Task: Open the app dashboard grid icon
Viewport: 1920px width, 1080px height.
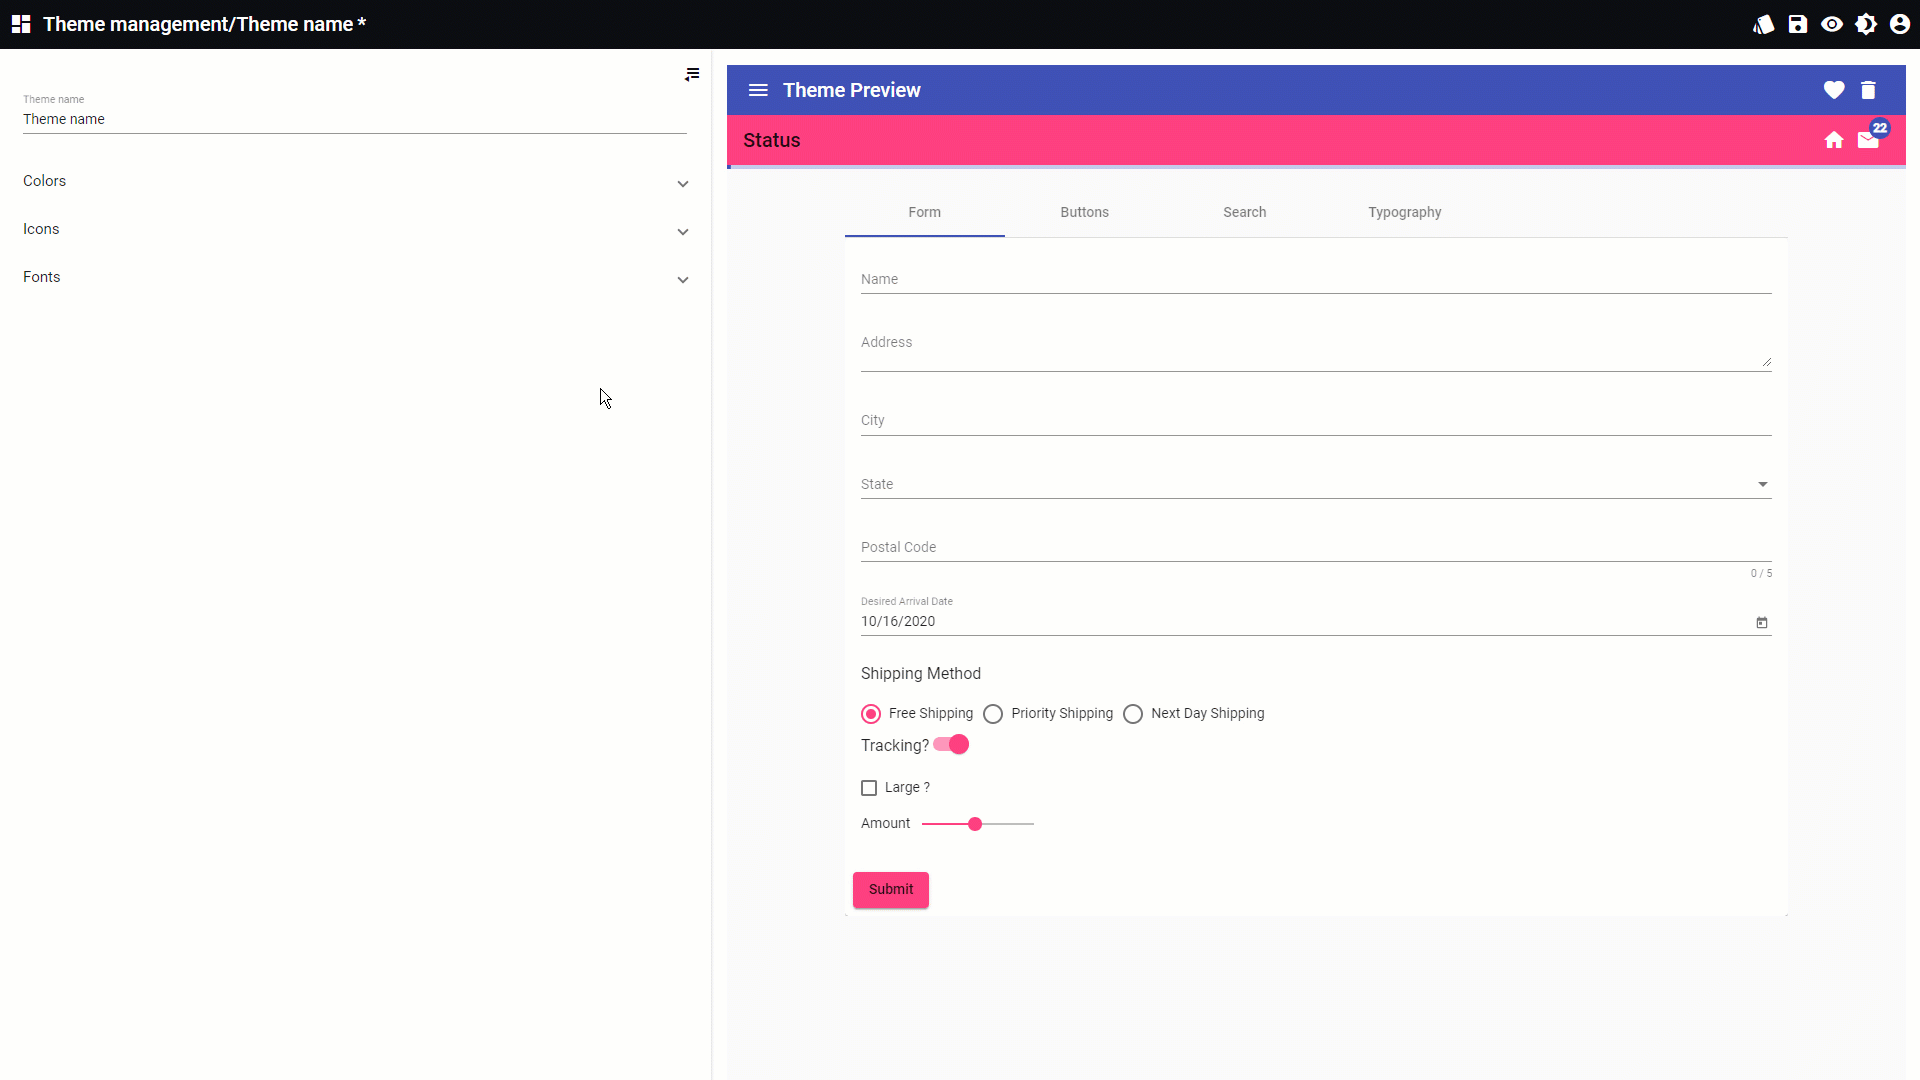Action: [x=21, y=24]
